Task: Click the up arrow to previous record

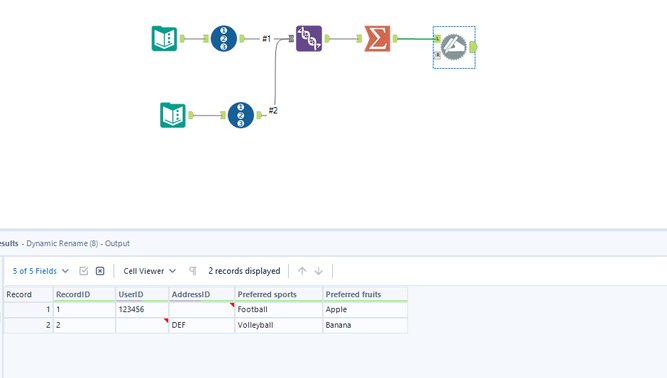Action: 302,271
